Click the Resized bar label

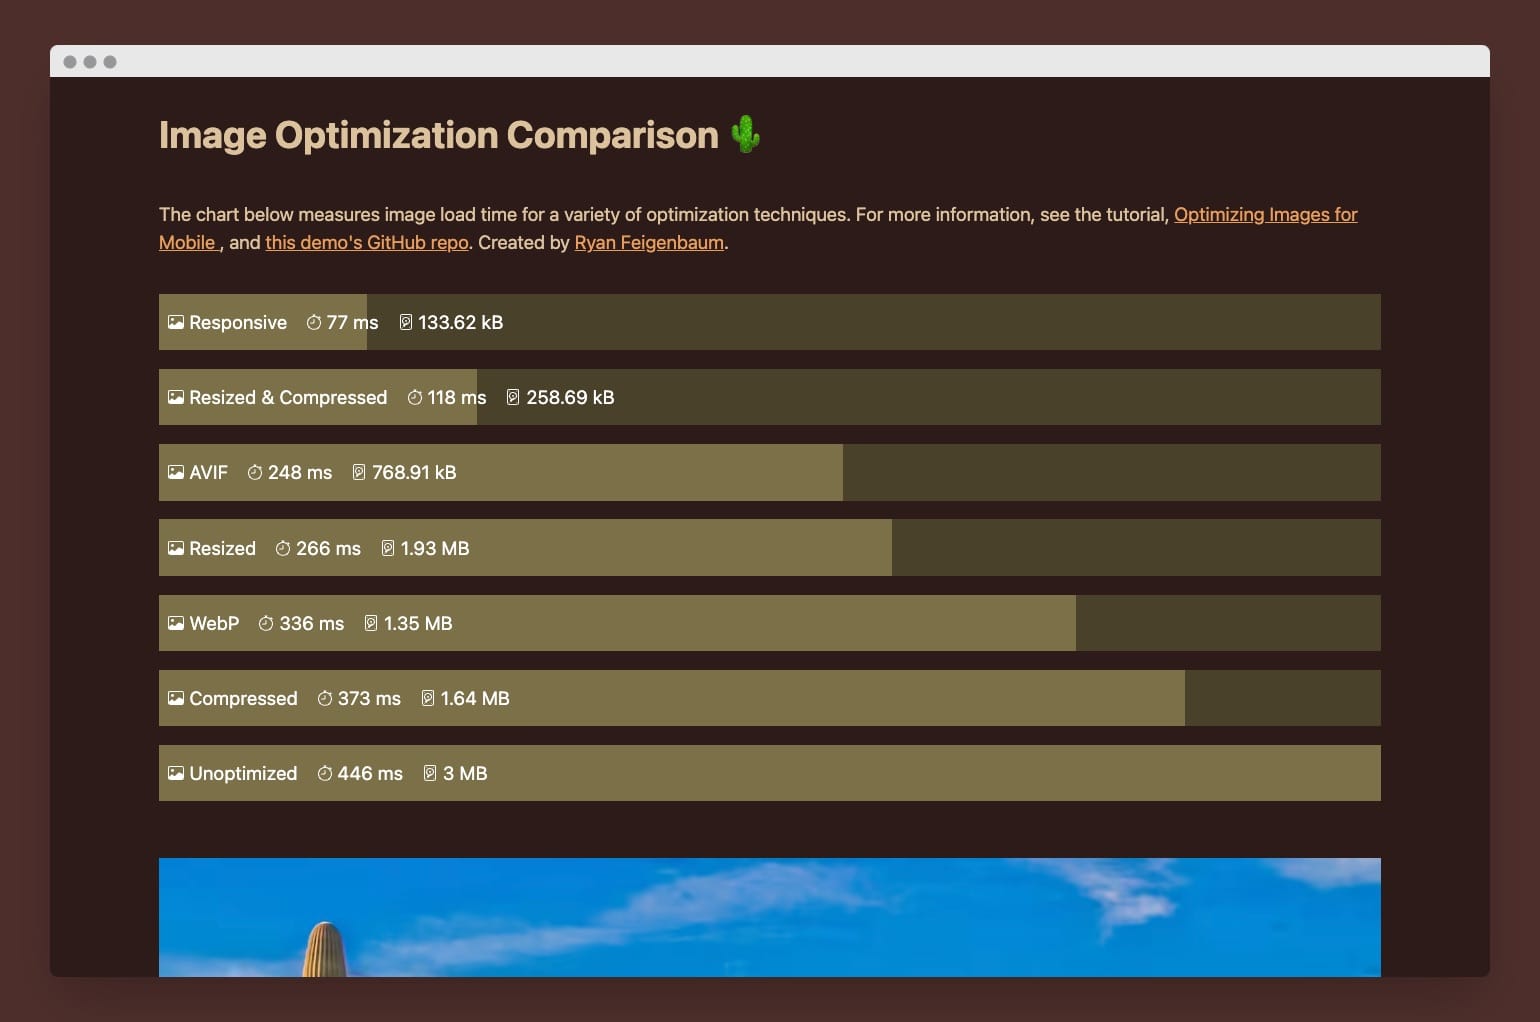point(222,548)
